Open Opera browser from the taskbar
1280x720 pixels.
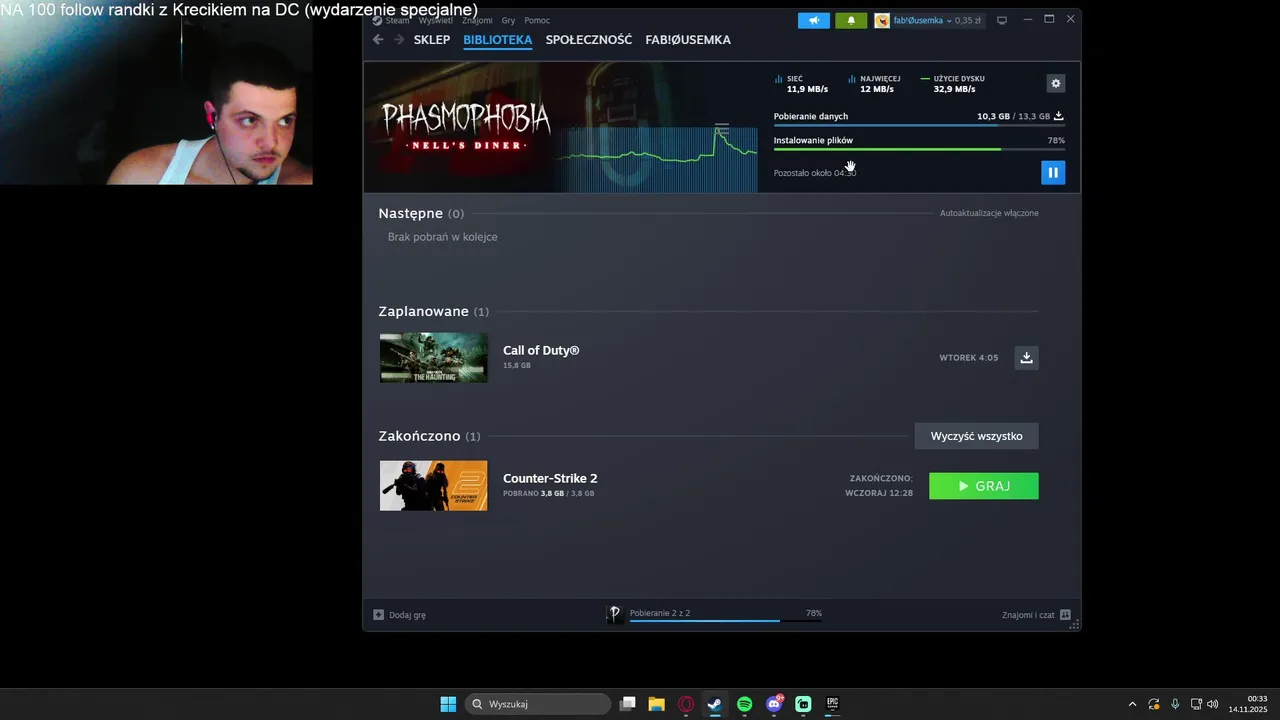point(686,704)
